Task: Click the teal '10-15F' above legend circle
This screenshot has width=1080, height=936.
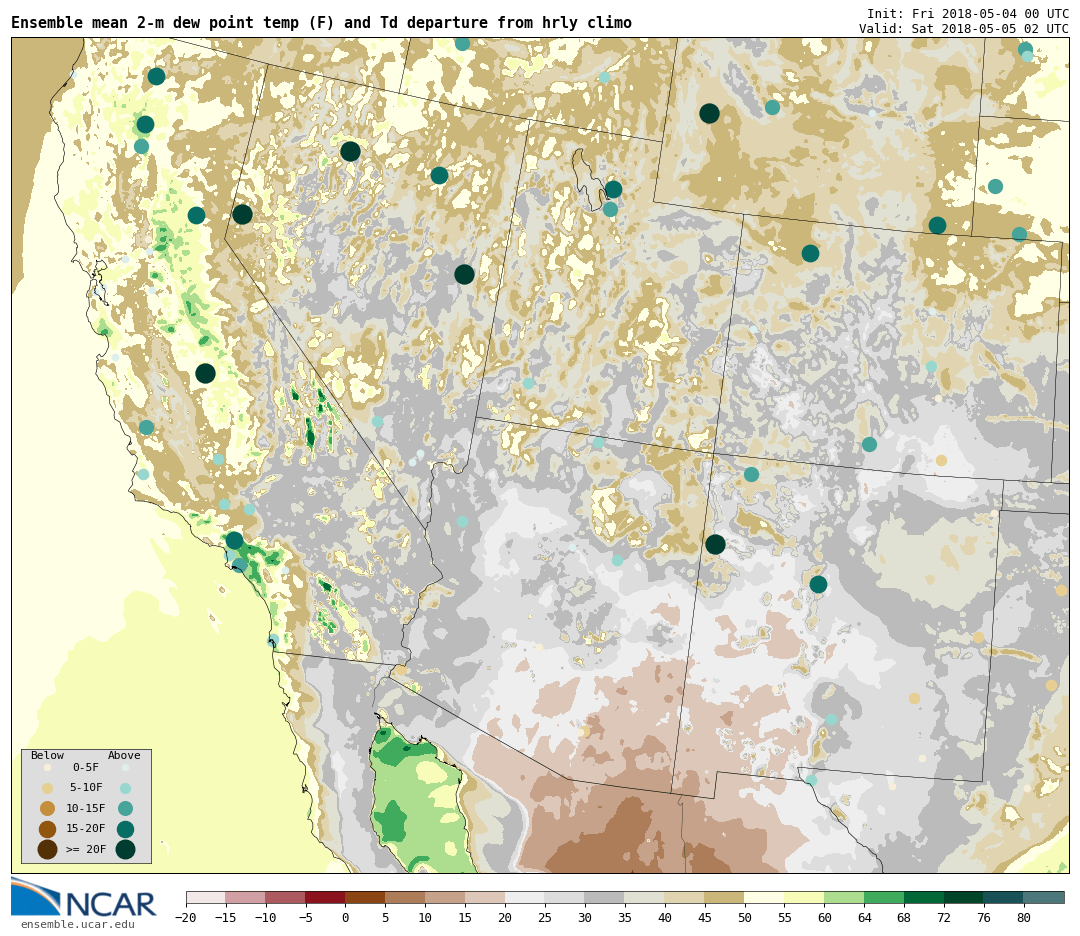Action: [x=125, y=808]
